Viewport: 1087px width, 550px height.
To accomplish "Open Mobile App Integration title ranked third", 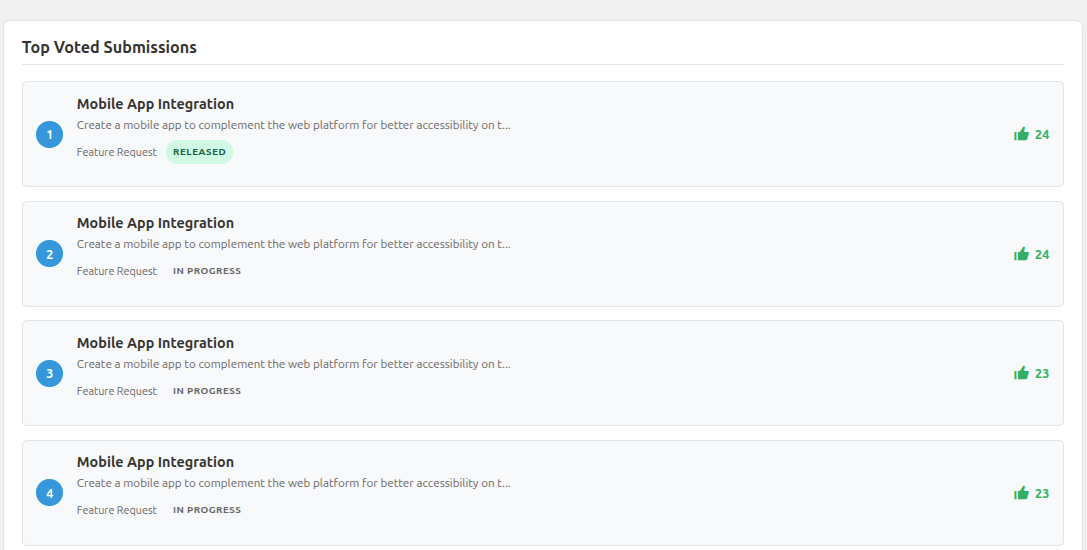I will (155, 343).
